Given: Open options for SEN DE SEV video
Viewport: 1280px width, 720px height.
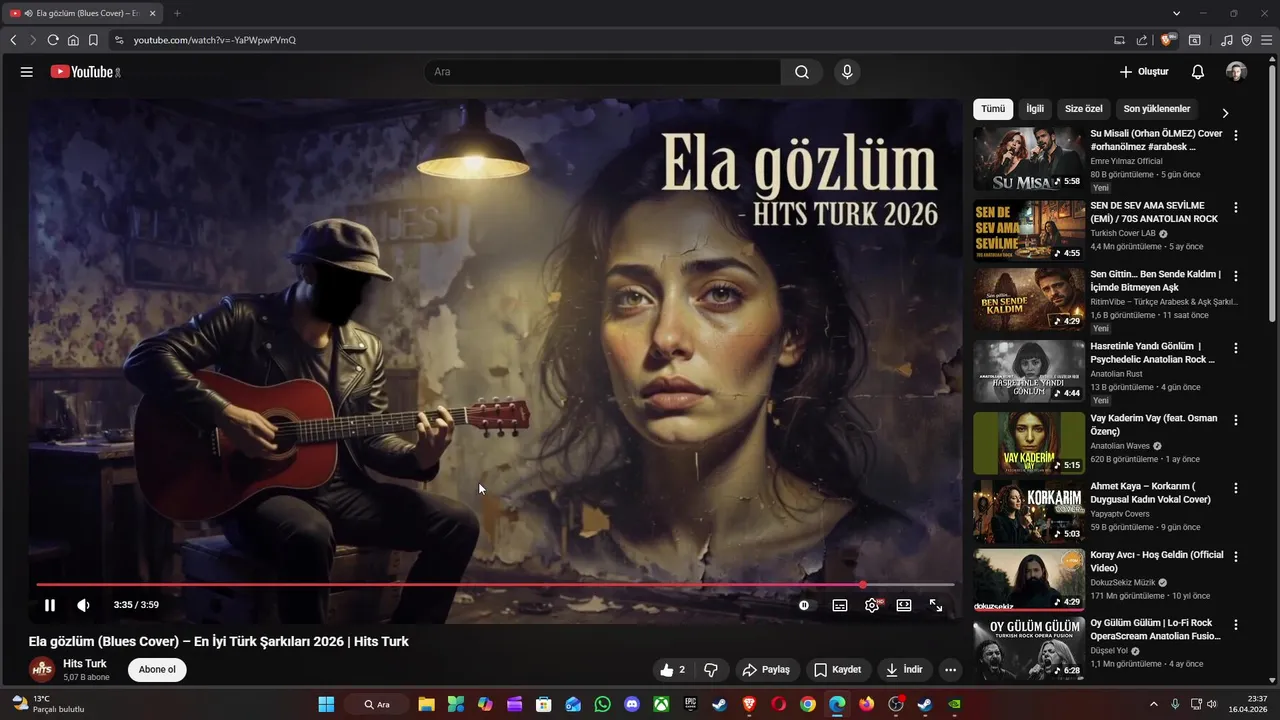Looking at the screenshot, I should (x=1236, y=207).
